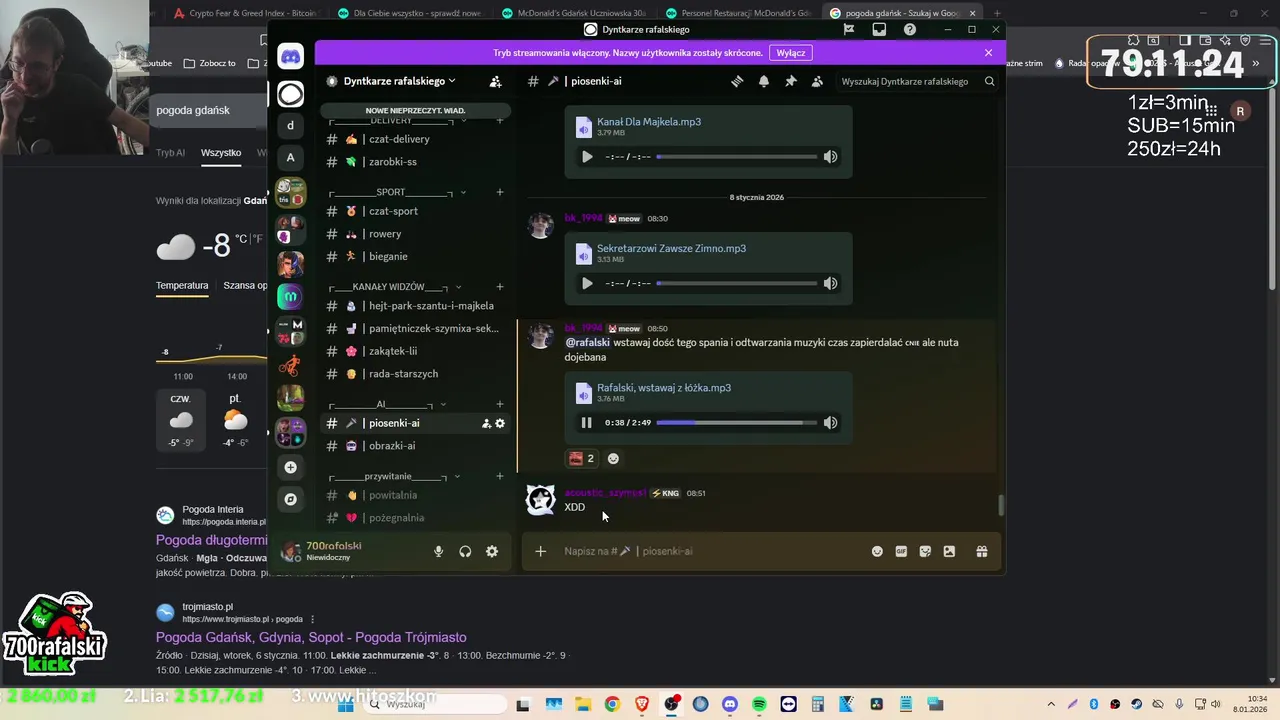Open user settings gear icon
Viewport: 1280px width, 720px height.
[492, 551]
